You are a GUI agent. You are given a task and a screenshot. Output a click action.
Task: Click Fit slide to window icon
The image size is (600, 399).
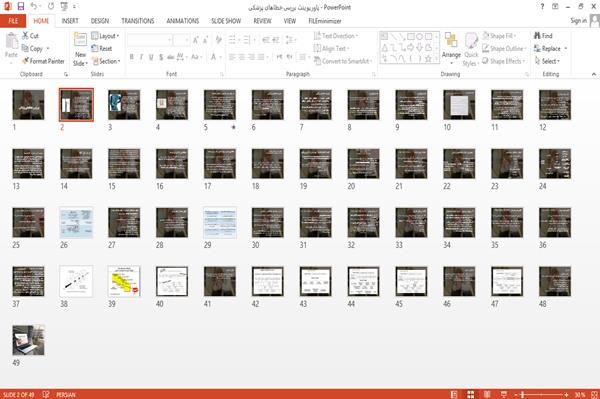(594, 394)
